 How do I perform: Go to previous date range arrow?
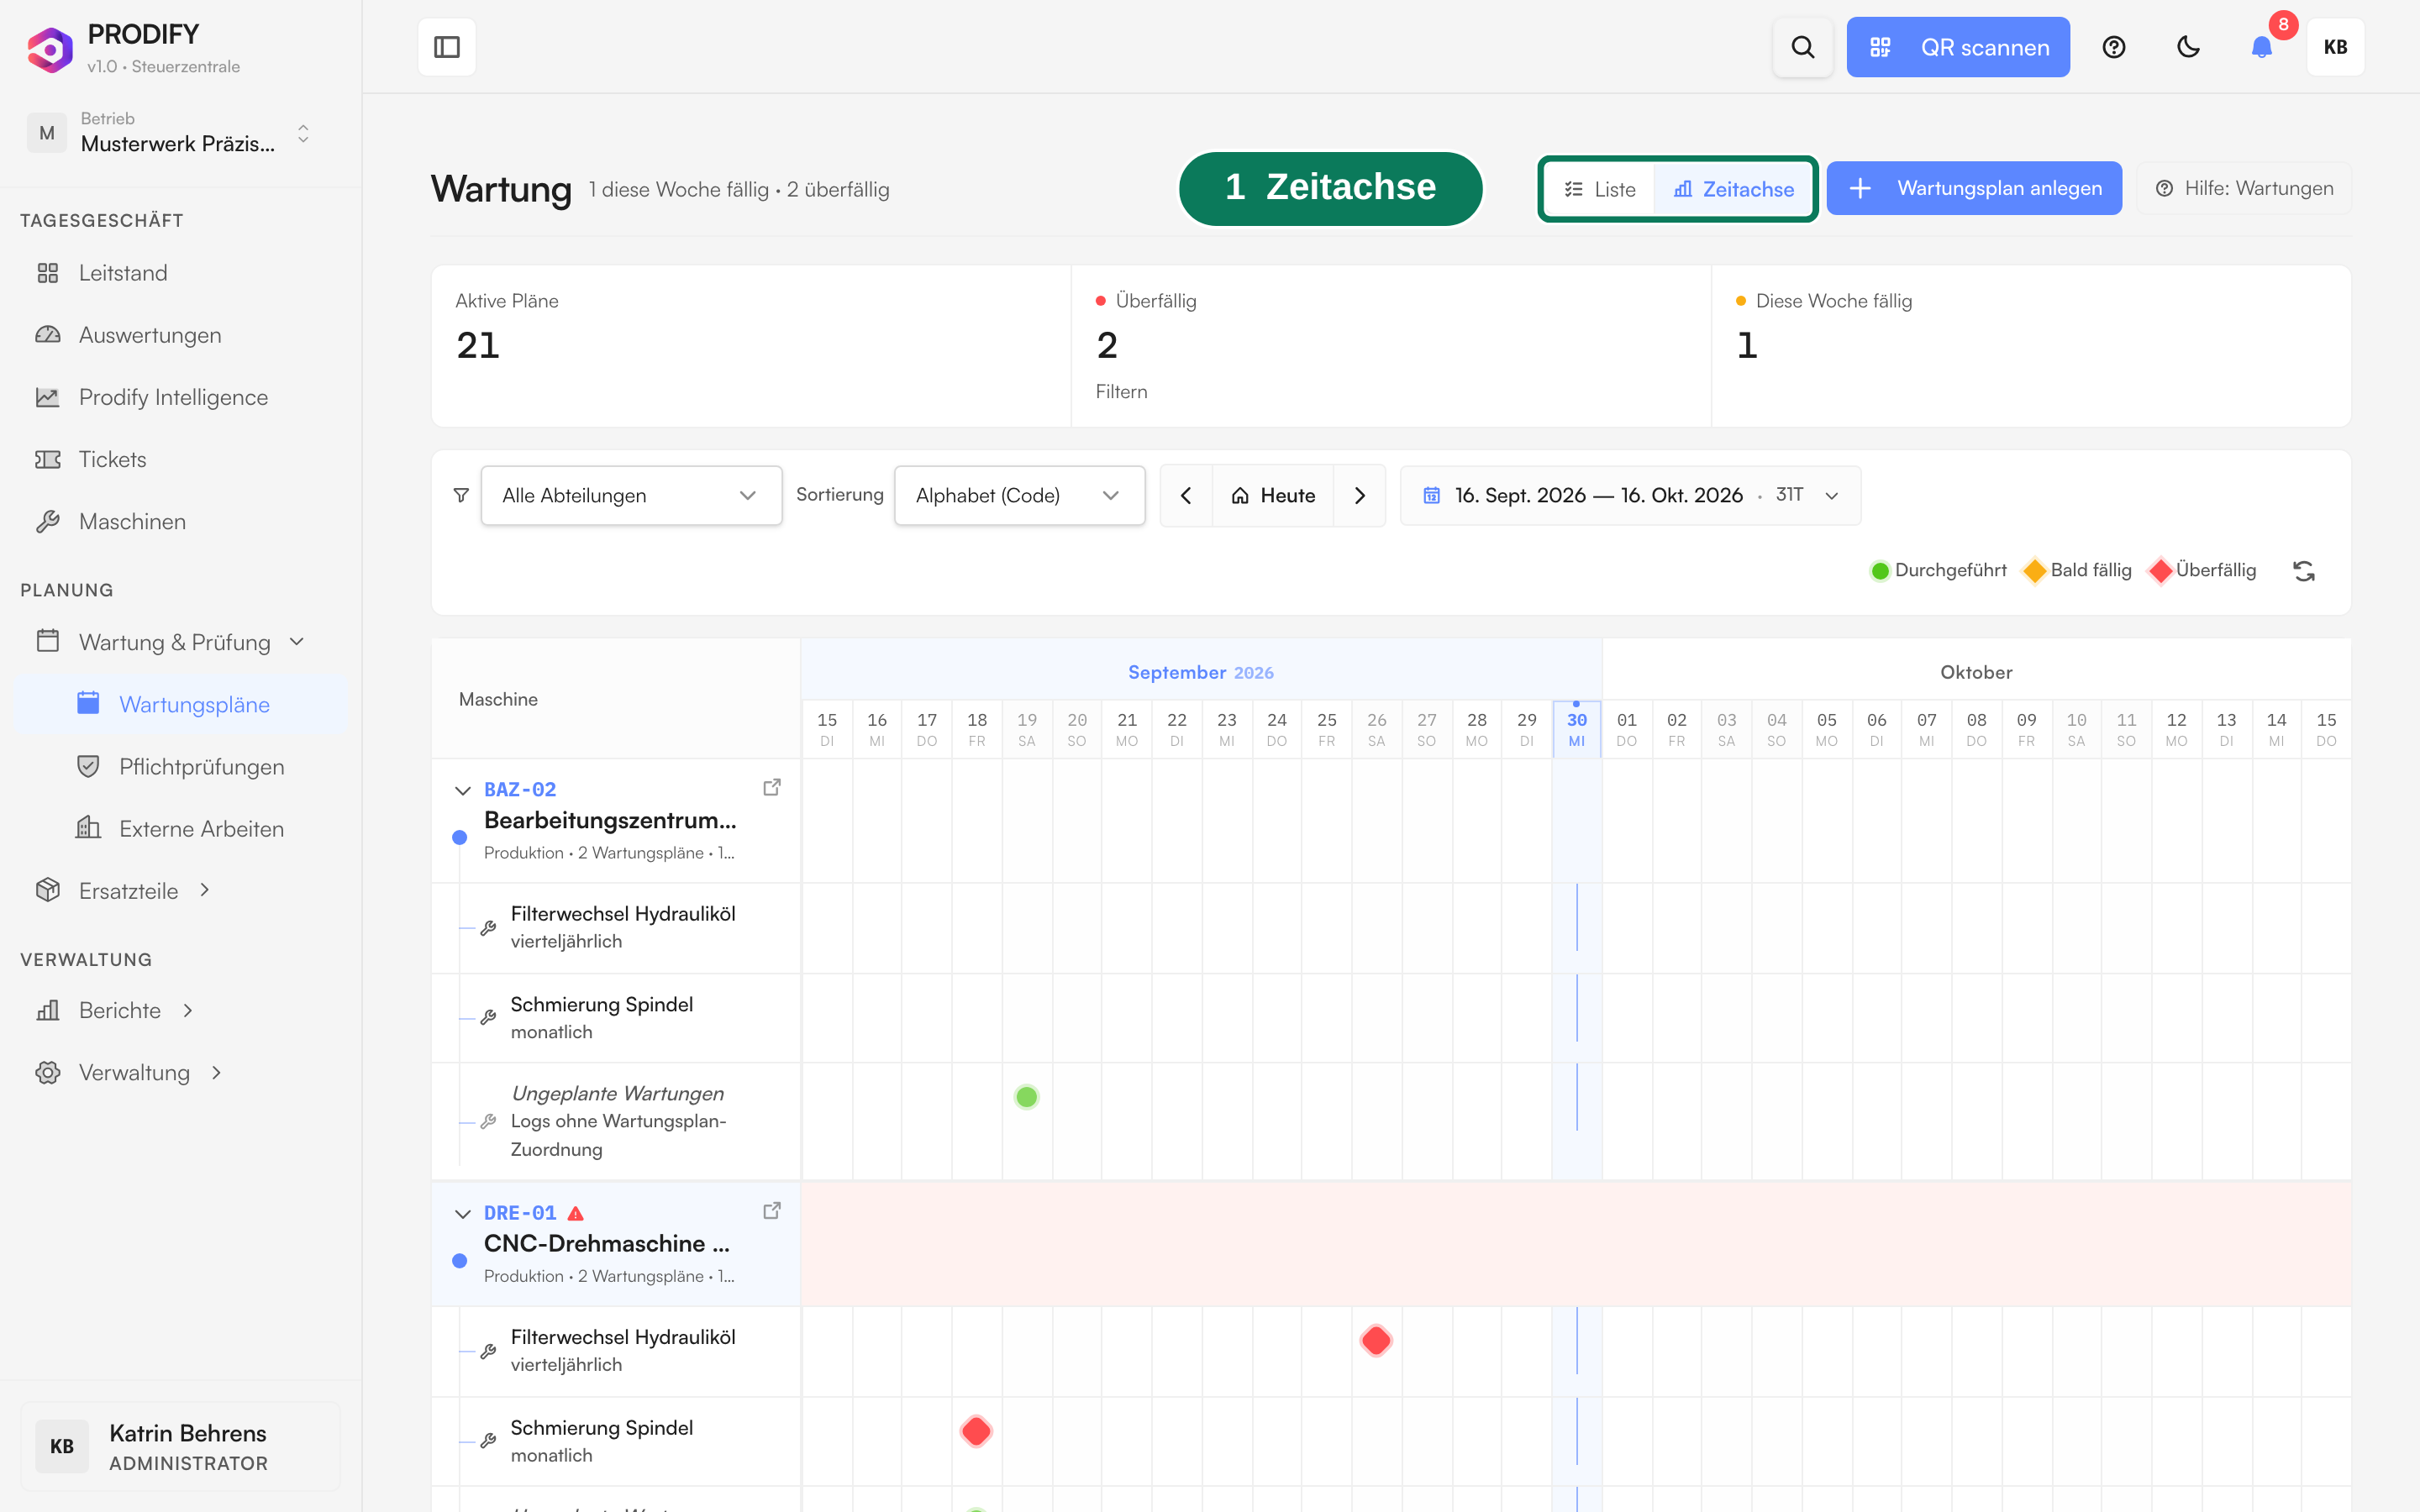tap(1186, 495)
